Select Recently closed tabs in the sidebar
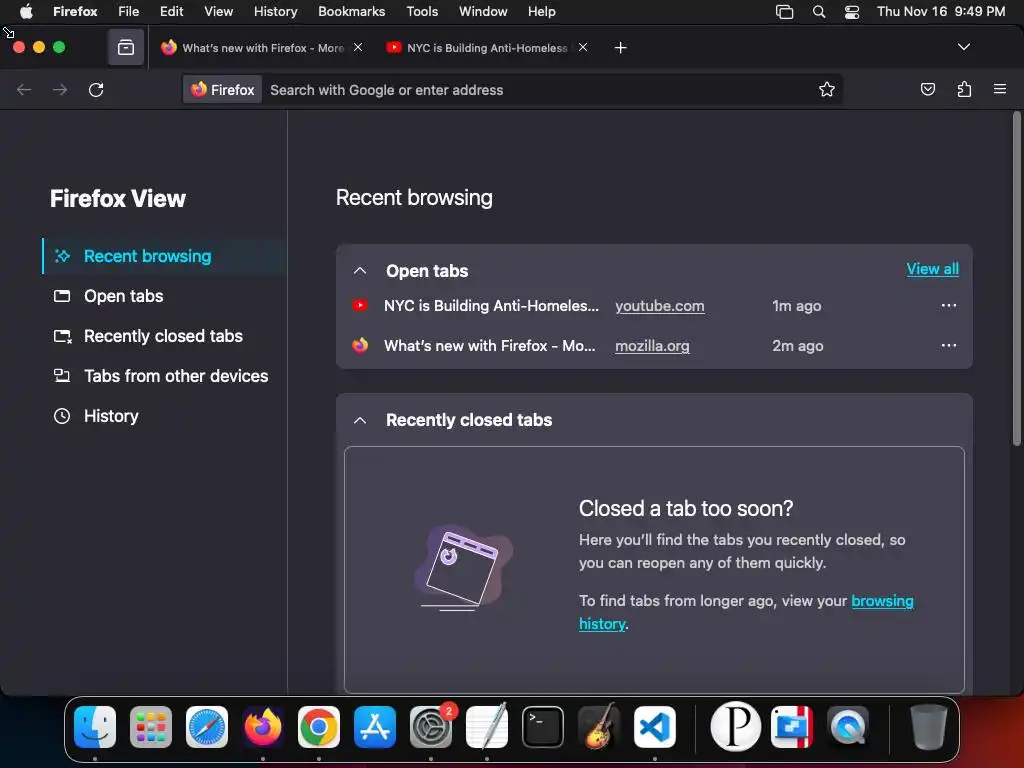The image size is (1024, 768). coord(164,336)
